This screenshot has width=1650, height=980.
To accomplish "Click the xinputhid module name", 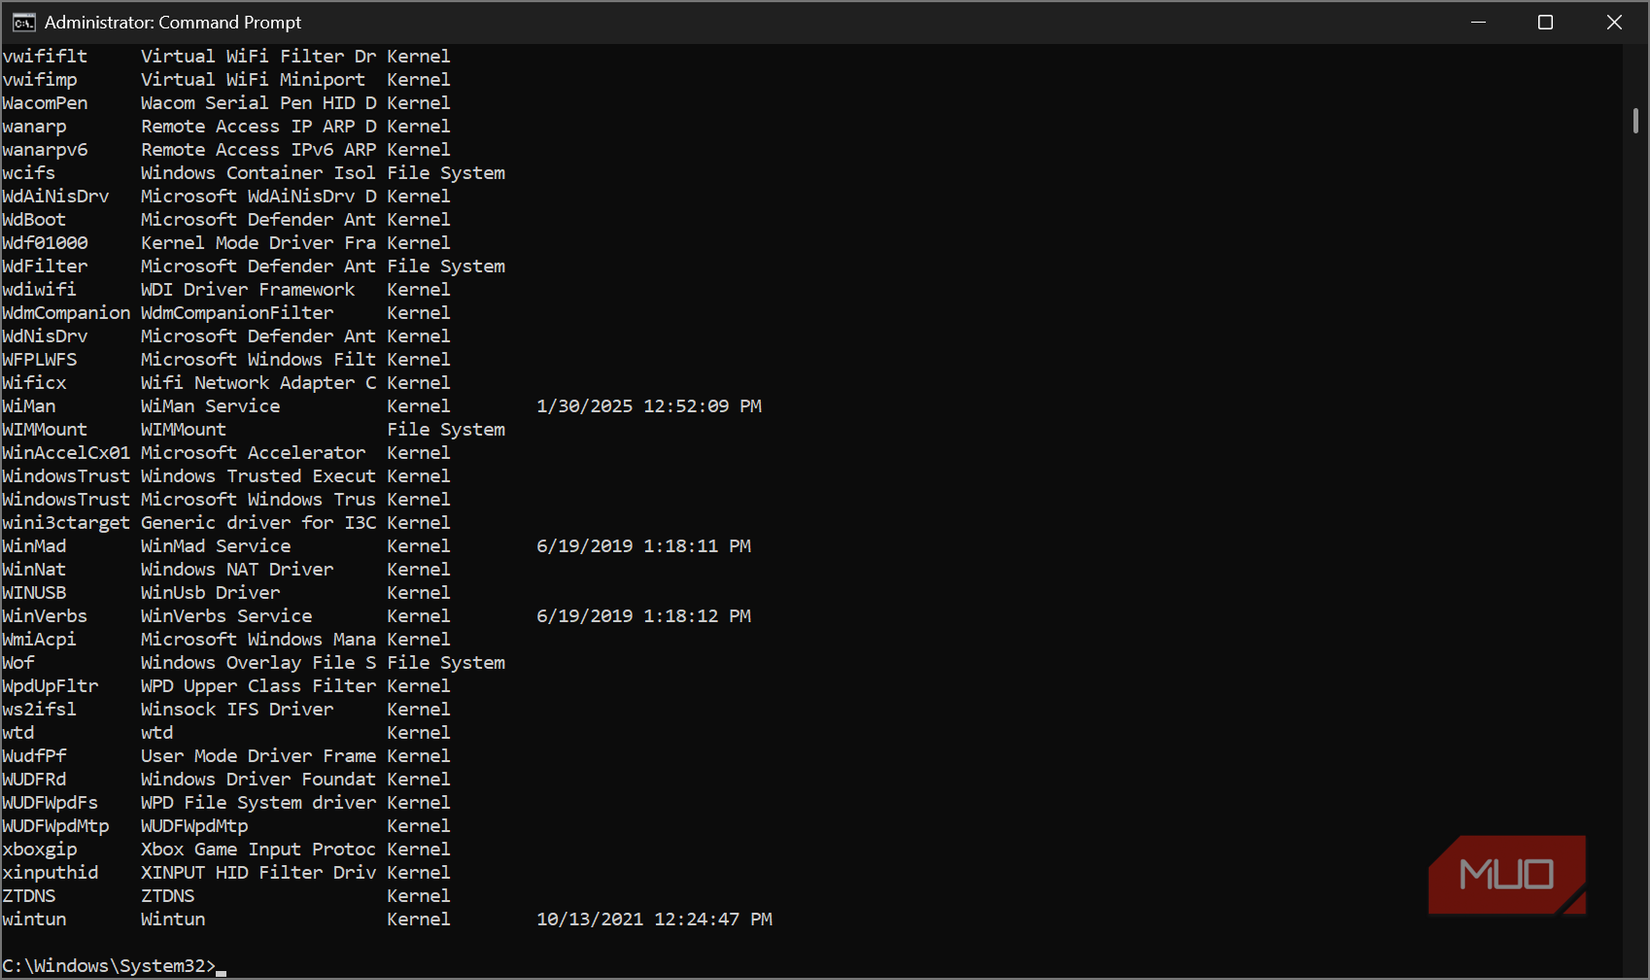I will [50, 873].
